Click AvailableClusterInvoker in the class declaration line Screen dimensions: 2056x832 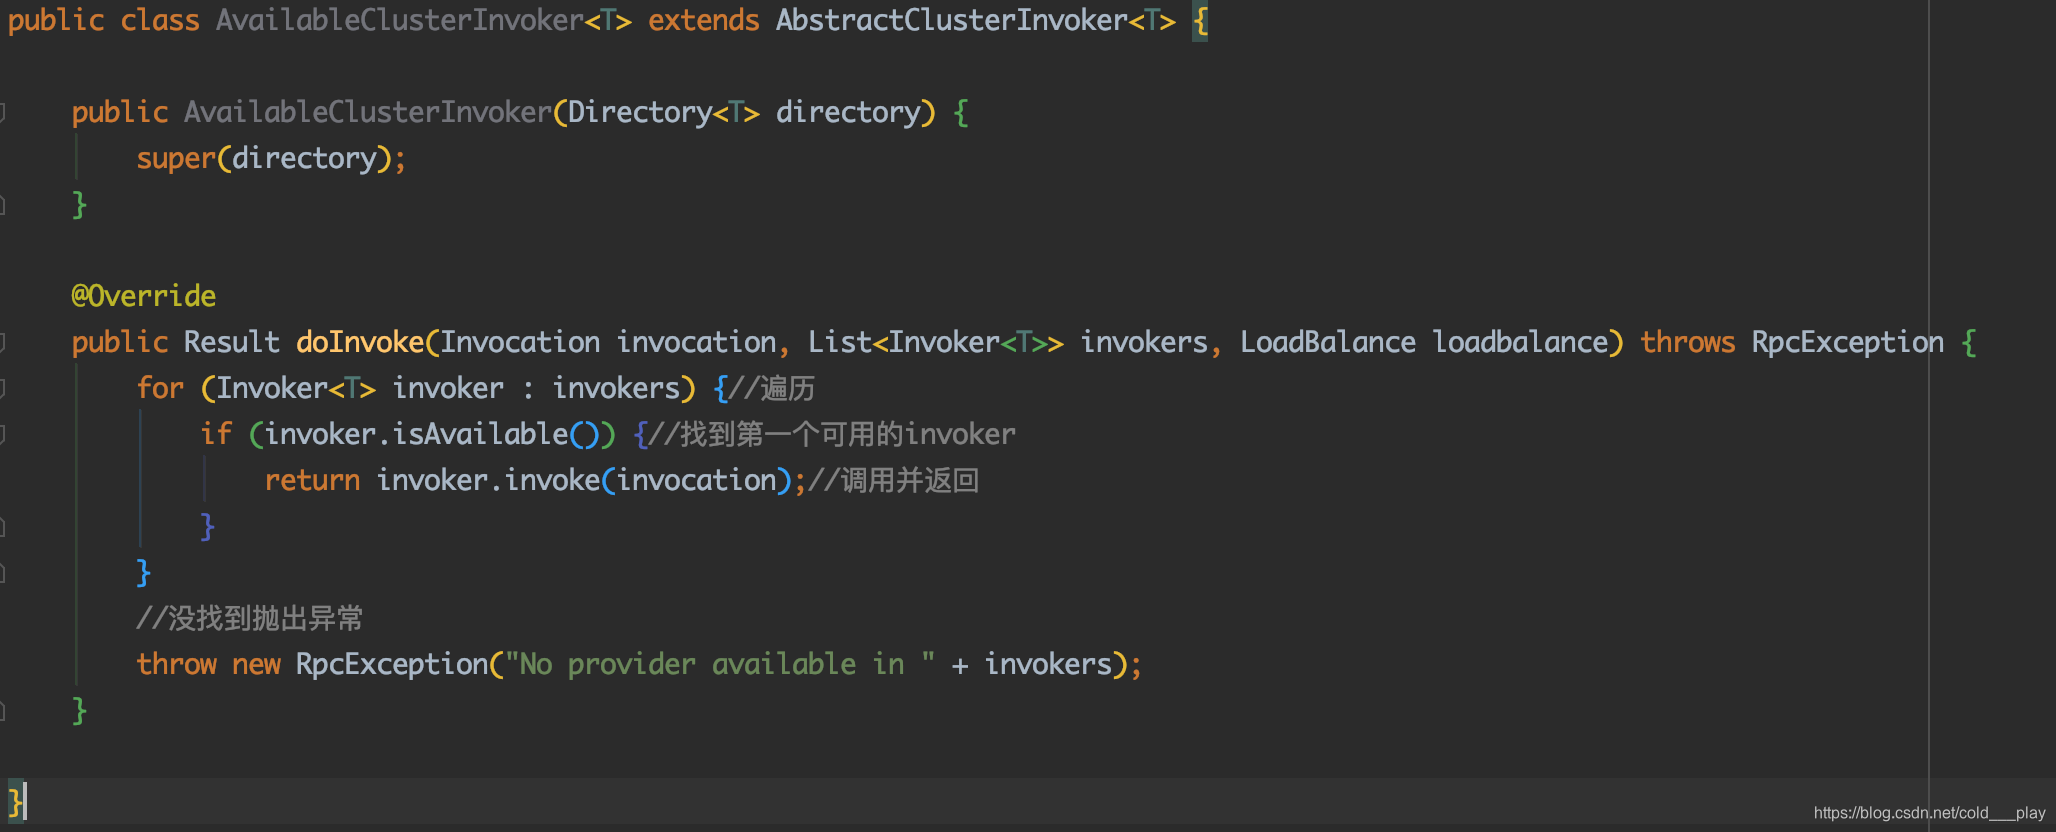(x=399, y=20)
